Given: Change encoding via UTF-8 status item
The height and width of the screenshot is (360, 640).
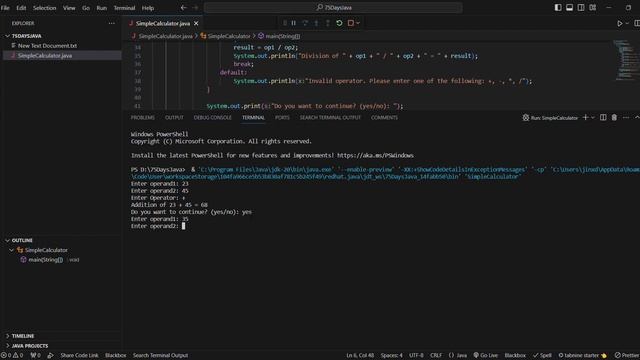Looking at the screenshot, I should (x=416, y=356).
